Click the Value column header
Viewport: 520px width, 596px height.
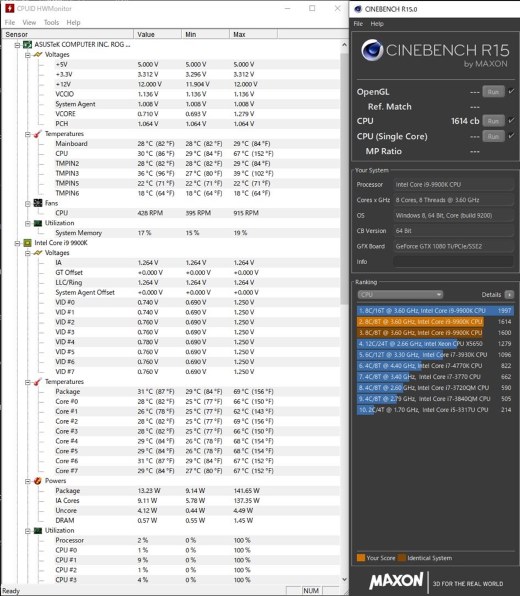(x=157, y=34)
